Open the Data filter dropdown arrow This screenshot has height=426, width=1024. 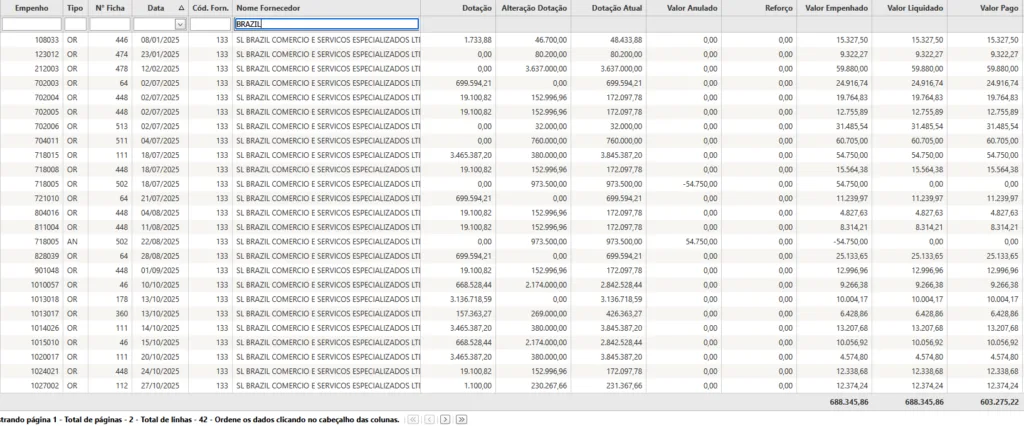tap(180, 24)
